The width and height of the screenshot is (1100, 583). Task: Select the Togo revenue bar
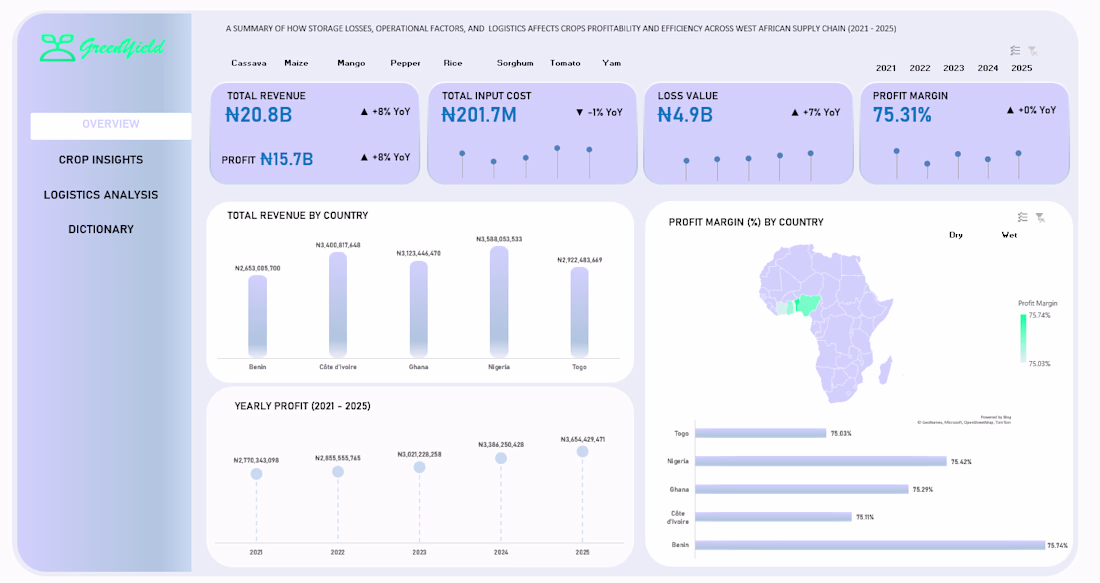pyautogui.click(x=579, y=311)
